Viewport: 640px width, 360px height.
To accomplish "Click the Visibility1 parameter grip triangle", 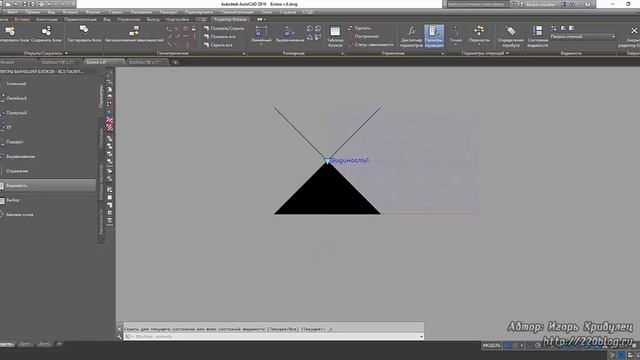I will click(x=327, y=161).
